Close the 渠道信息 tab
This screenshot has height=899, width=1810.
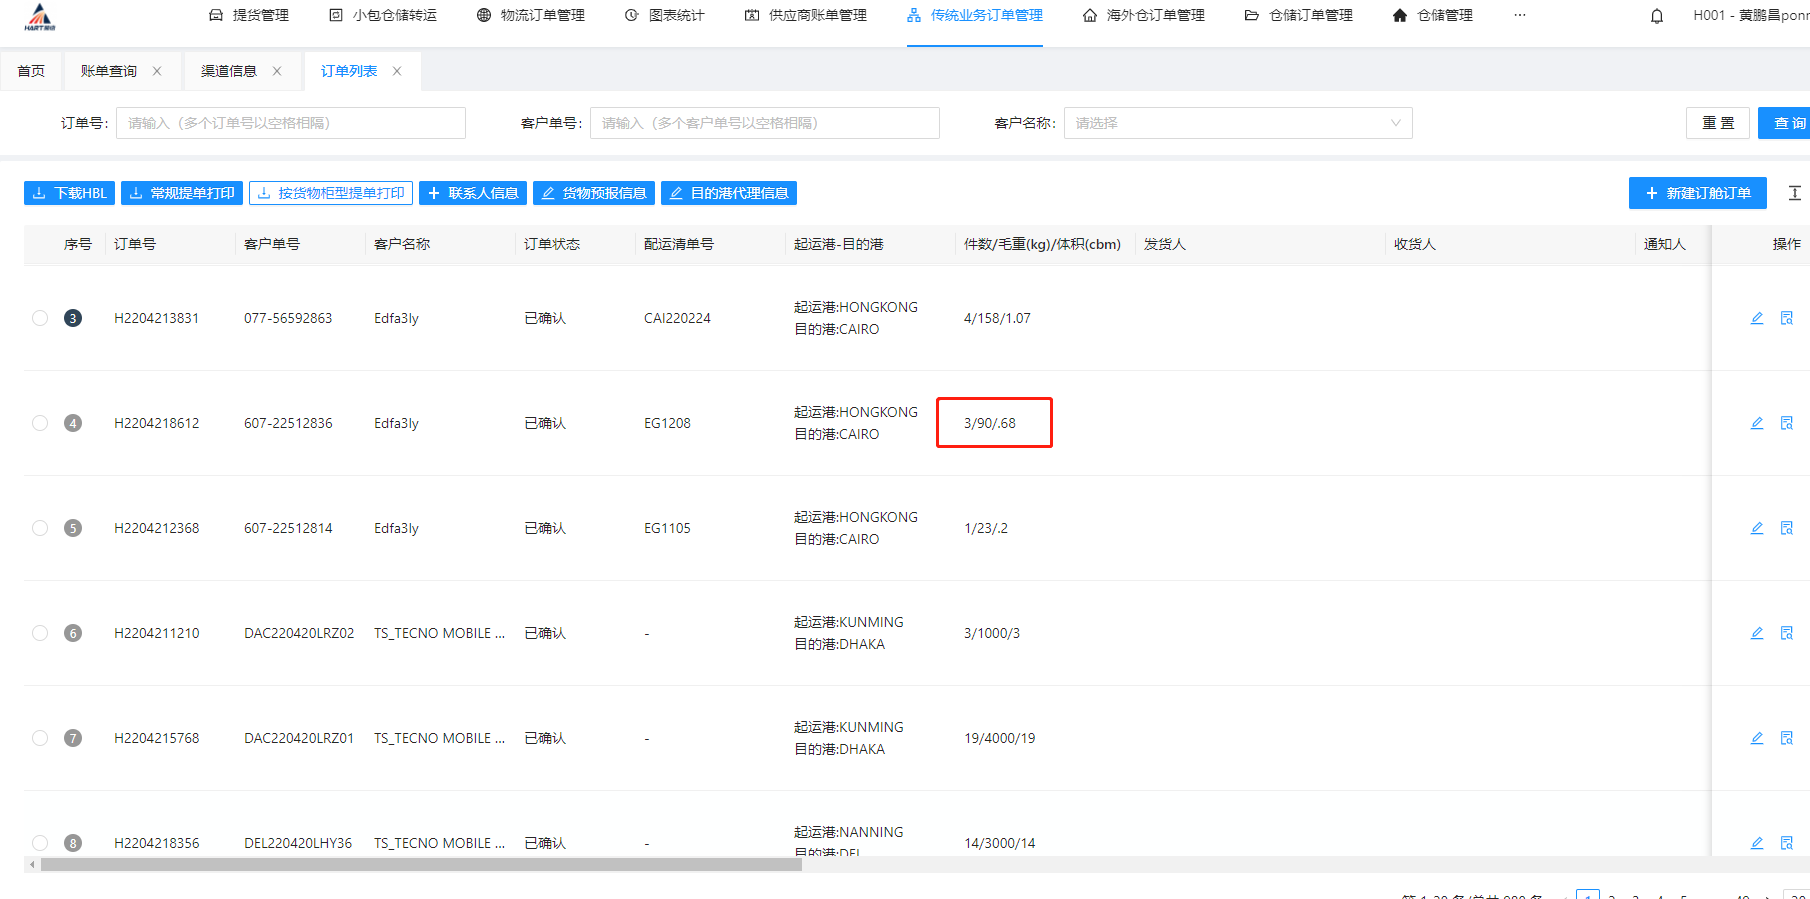277,71
